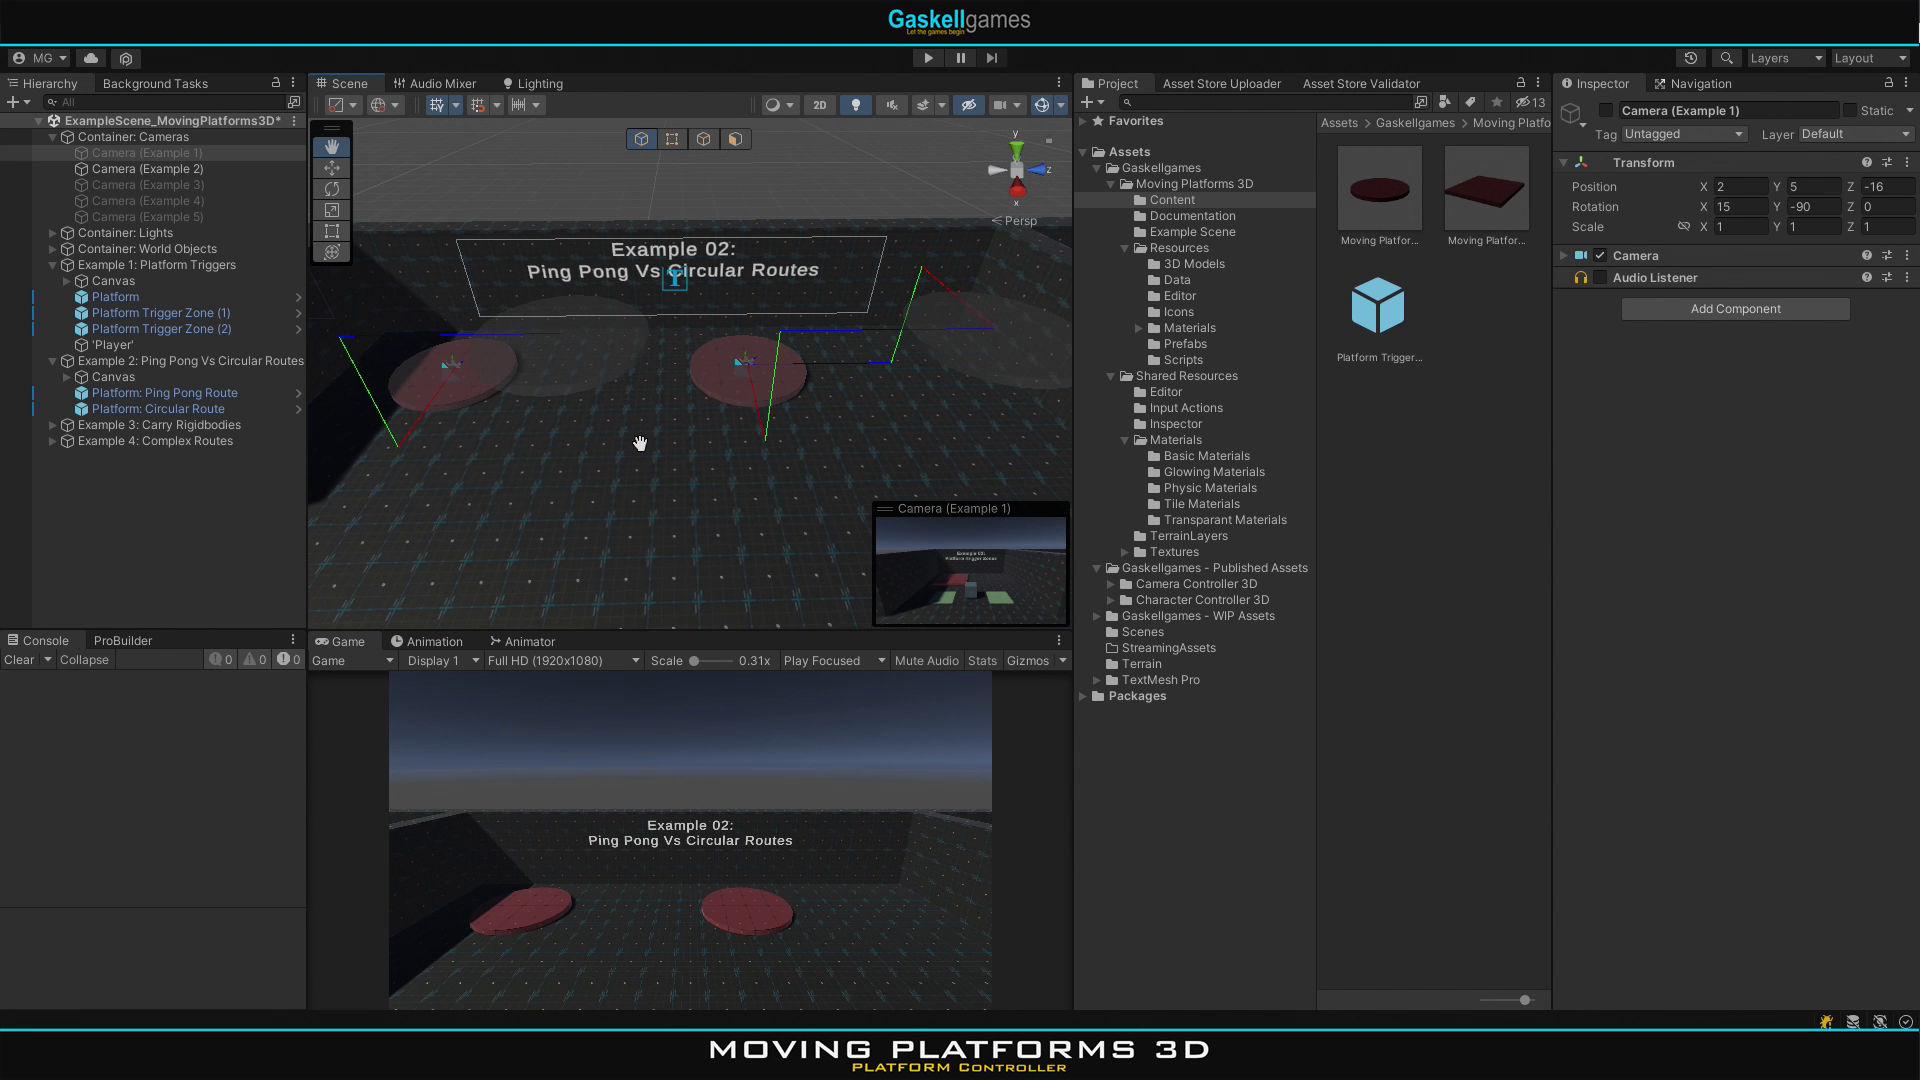Expand the Packages folder in Project
This screenshot has width=1920, height=1080.
pyautogui.click(x=1083, y=696)
